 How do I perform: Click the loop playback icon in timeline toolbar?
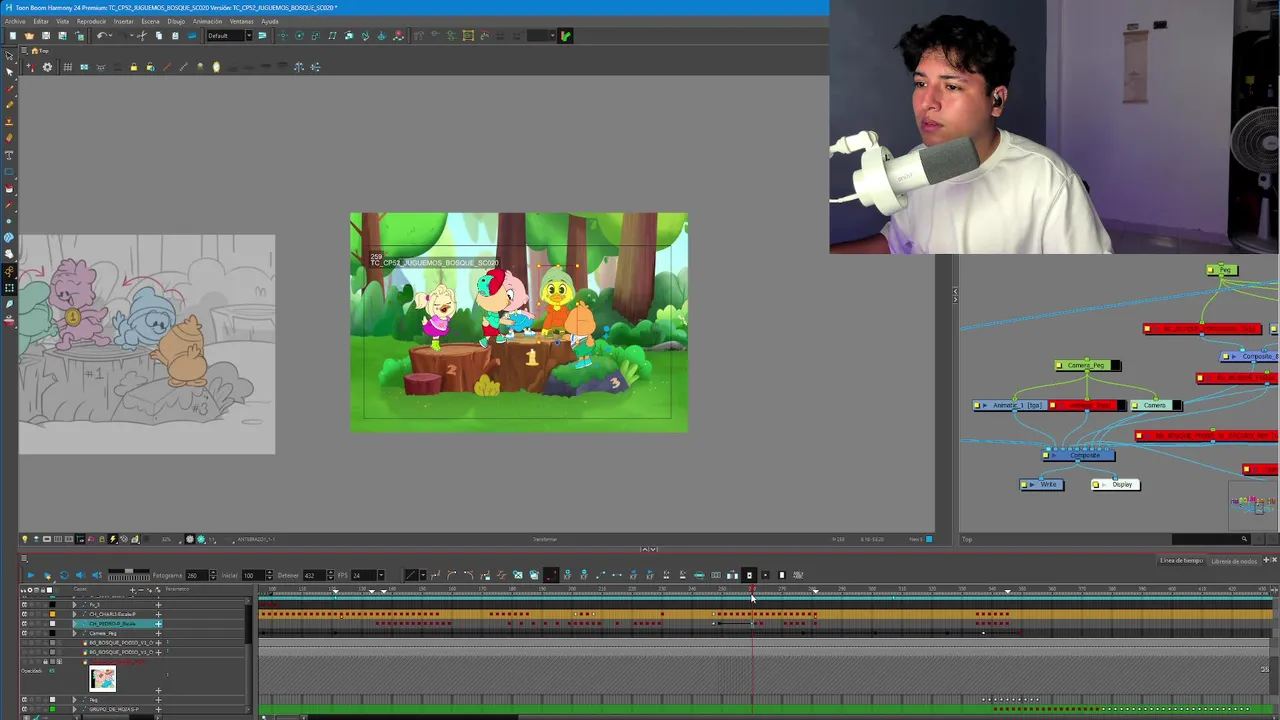pos(64,575)
